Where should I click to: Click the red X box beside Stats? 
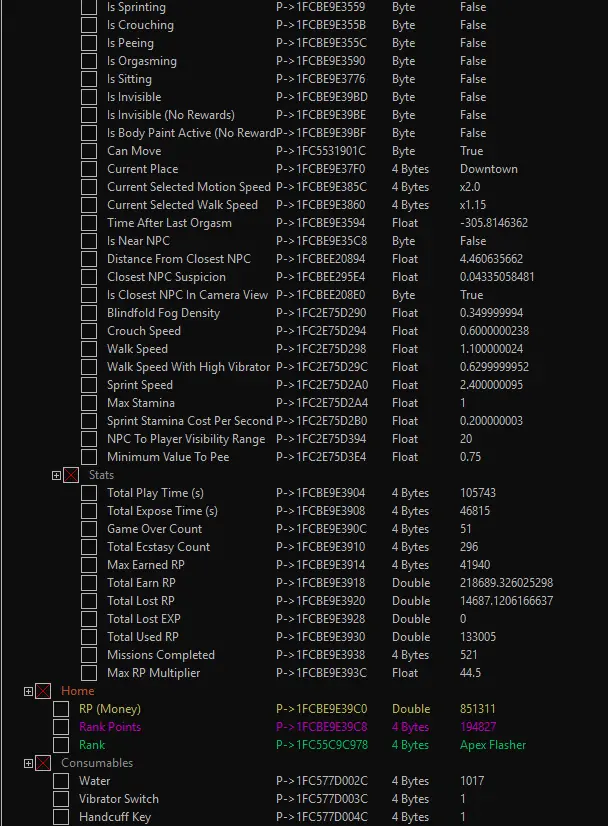71,476
